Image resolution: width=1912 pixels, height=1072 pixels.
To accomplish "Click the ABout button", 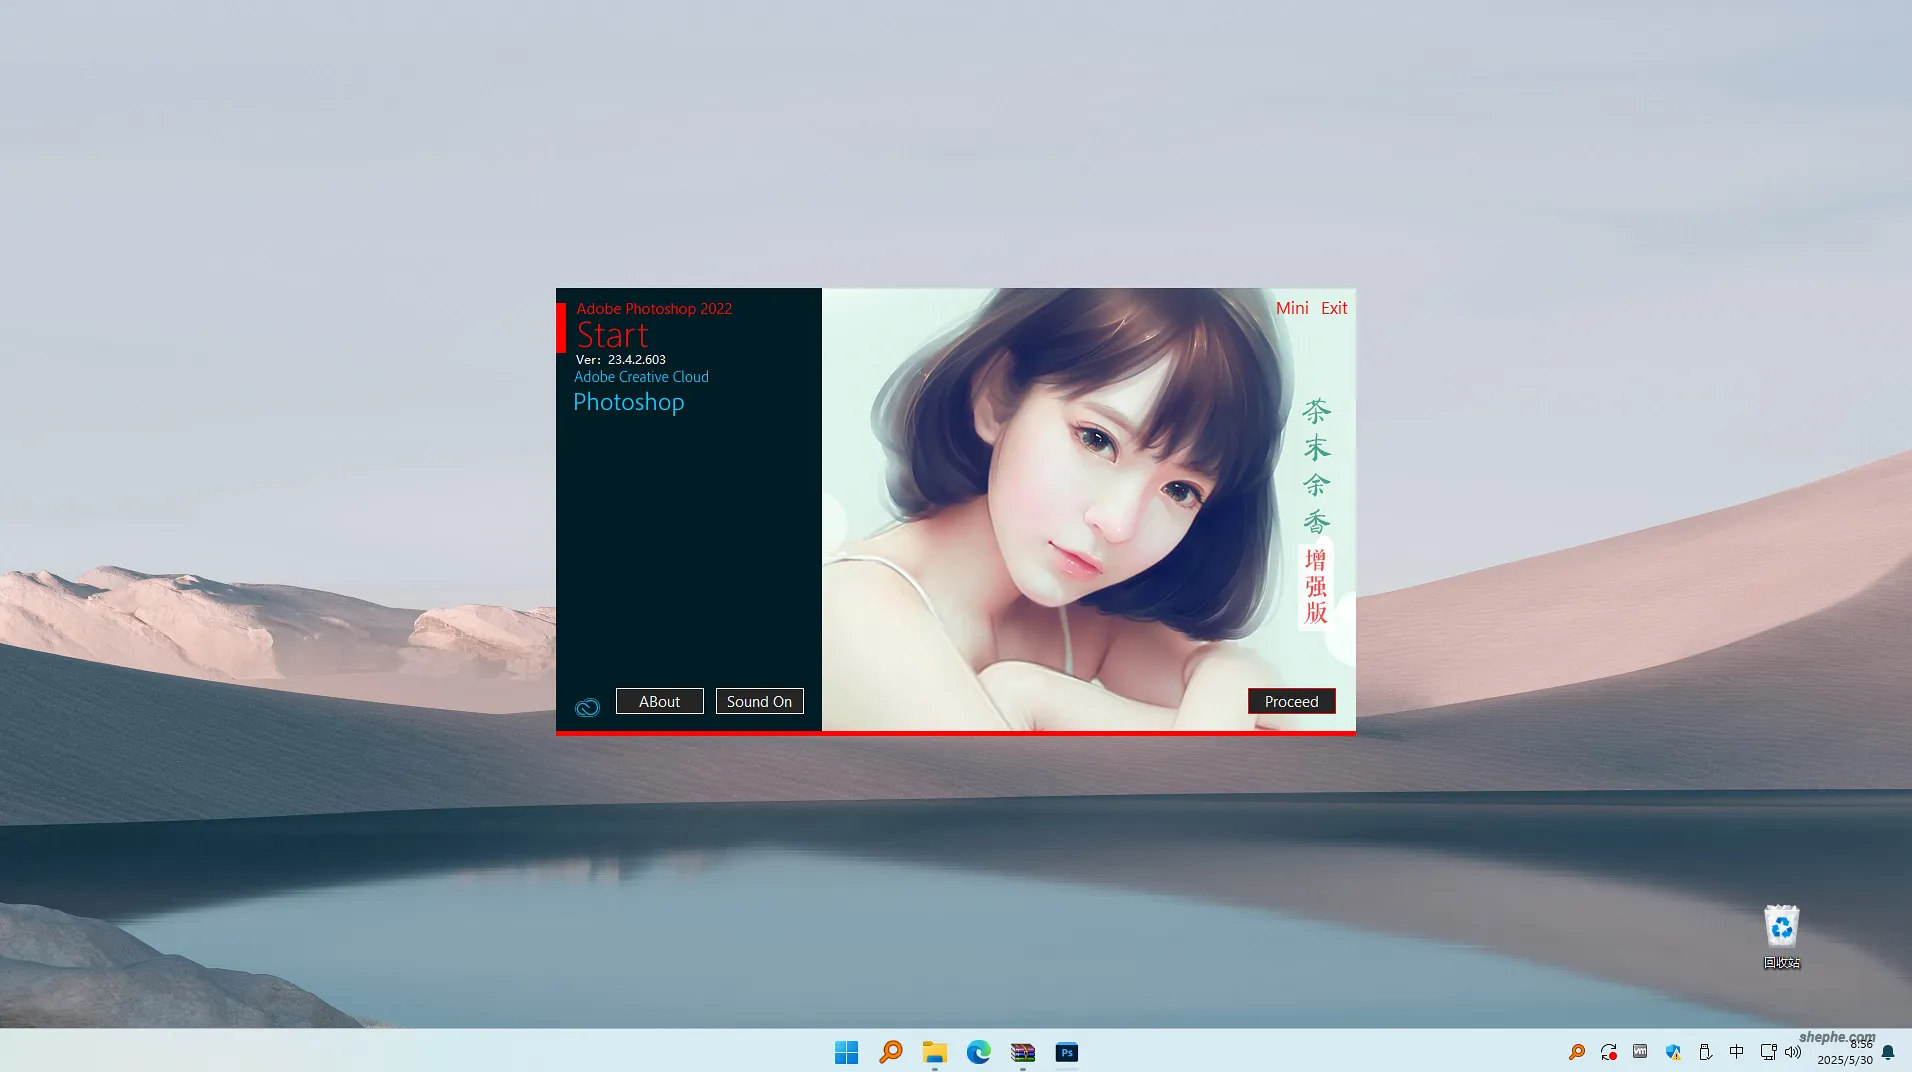I will coord(659,700).
